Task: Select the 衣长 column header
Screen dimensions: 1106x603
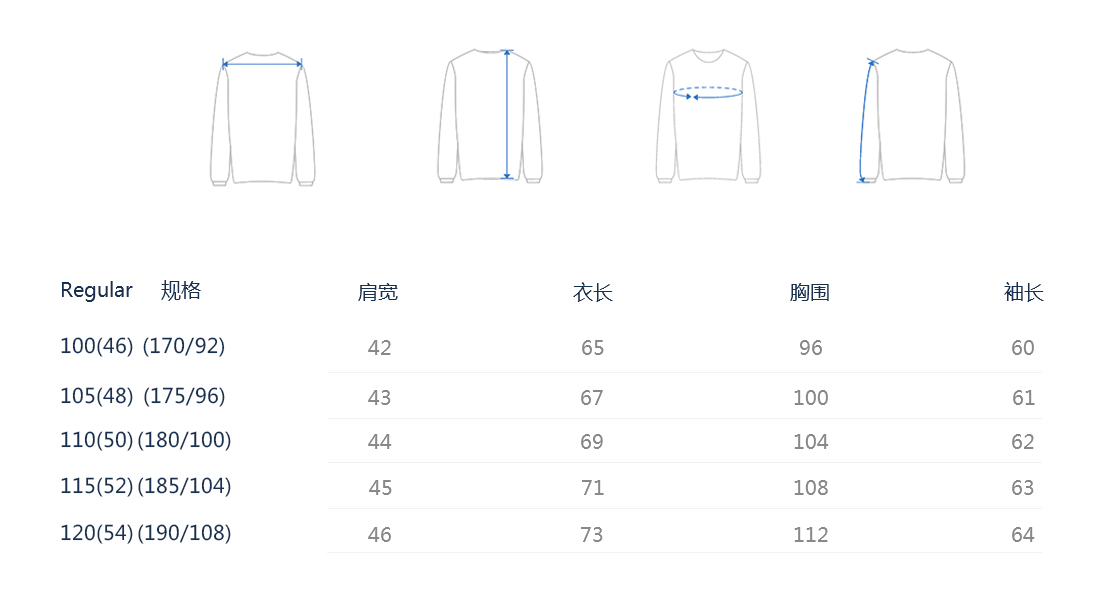Action: click(592, 292)
